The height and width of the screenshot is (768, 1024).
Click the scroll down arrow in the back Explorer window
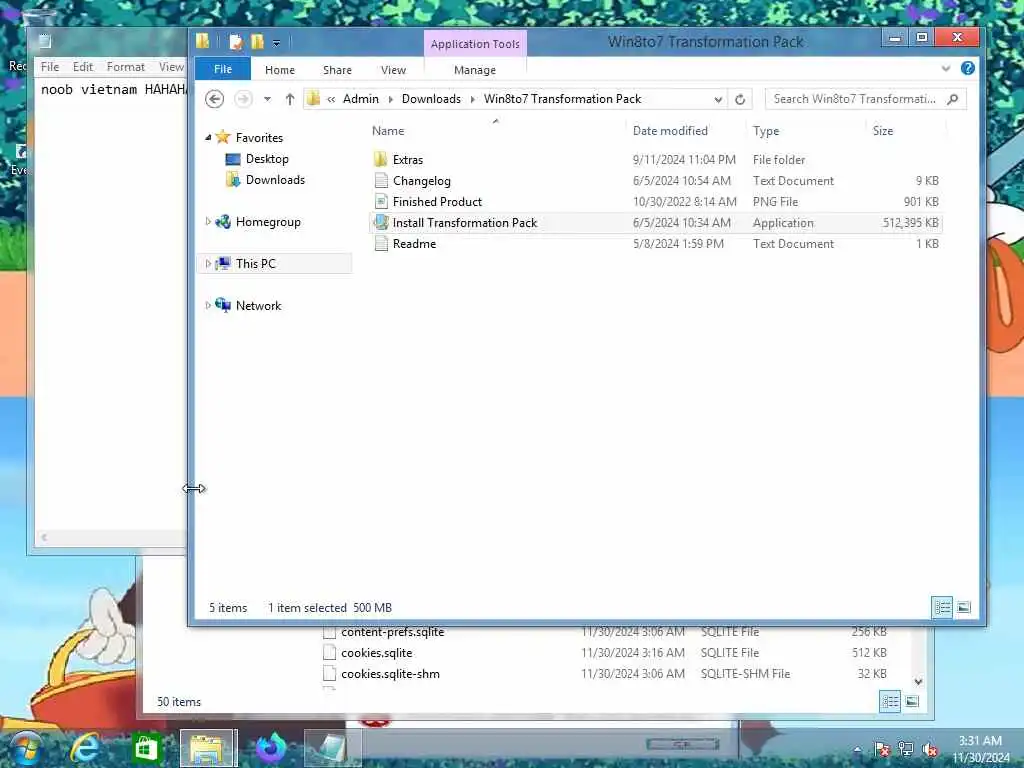point(918,682)
